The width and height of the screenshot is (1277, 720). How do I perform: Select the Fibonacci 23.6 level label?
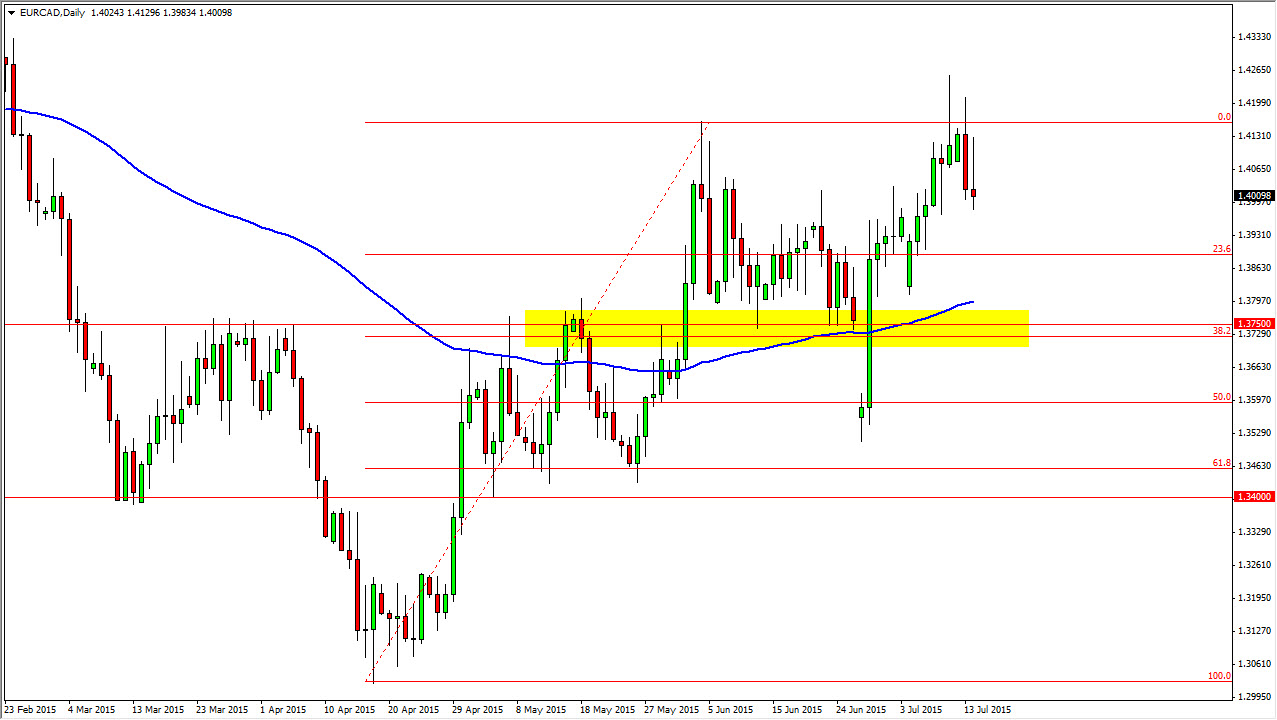click(1222, 249)
